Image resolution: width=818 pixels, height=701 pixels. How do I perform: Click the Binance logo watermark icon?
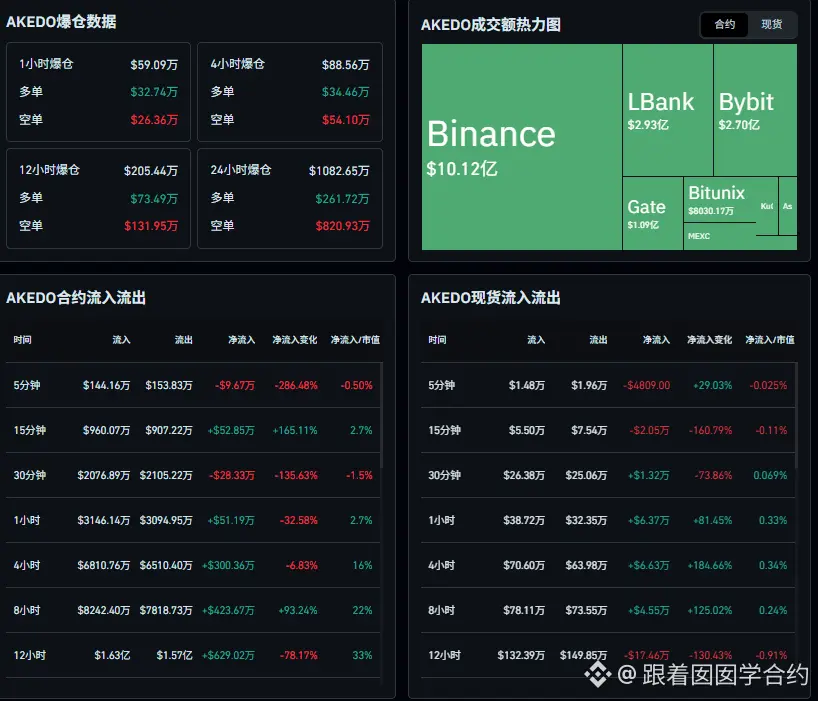coord(597,674)
